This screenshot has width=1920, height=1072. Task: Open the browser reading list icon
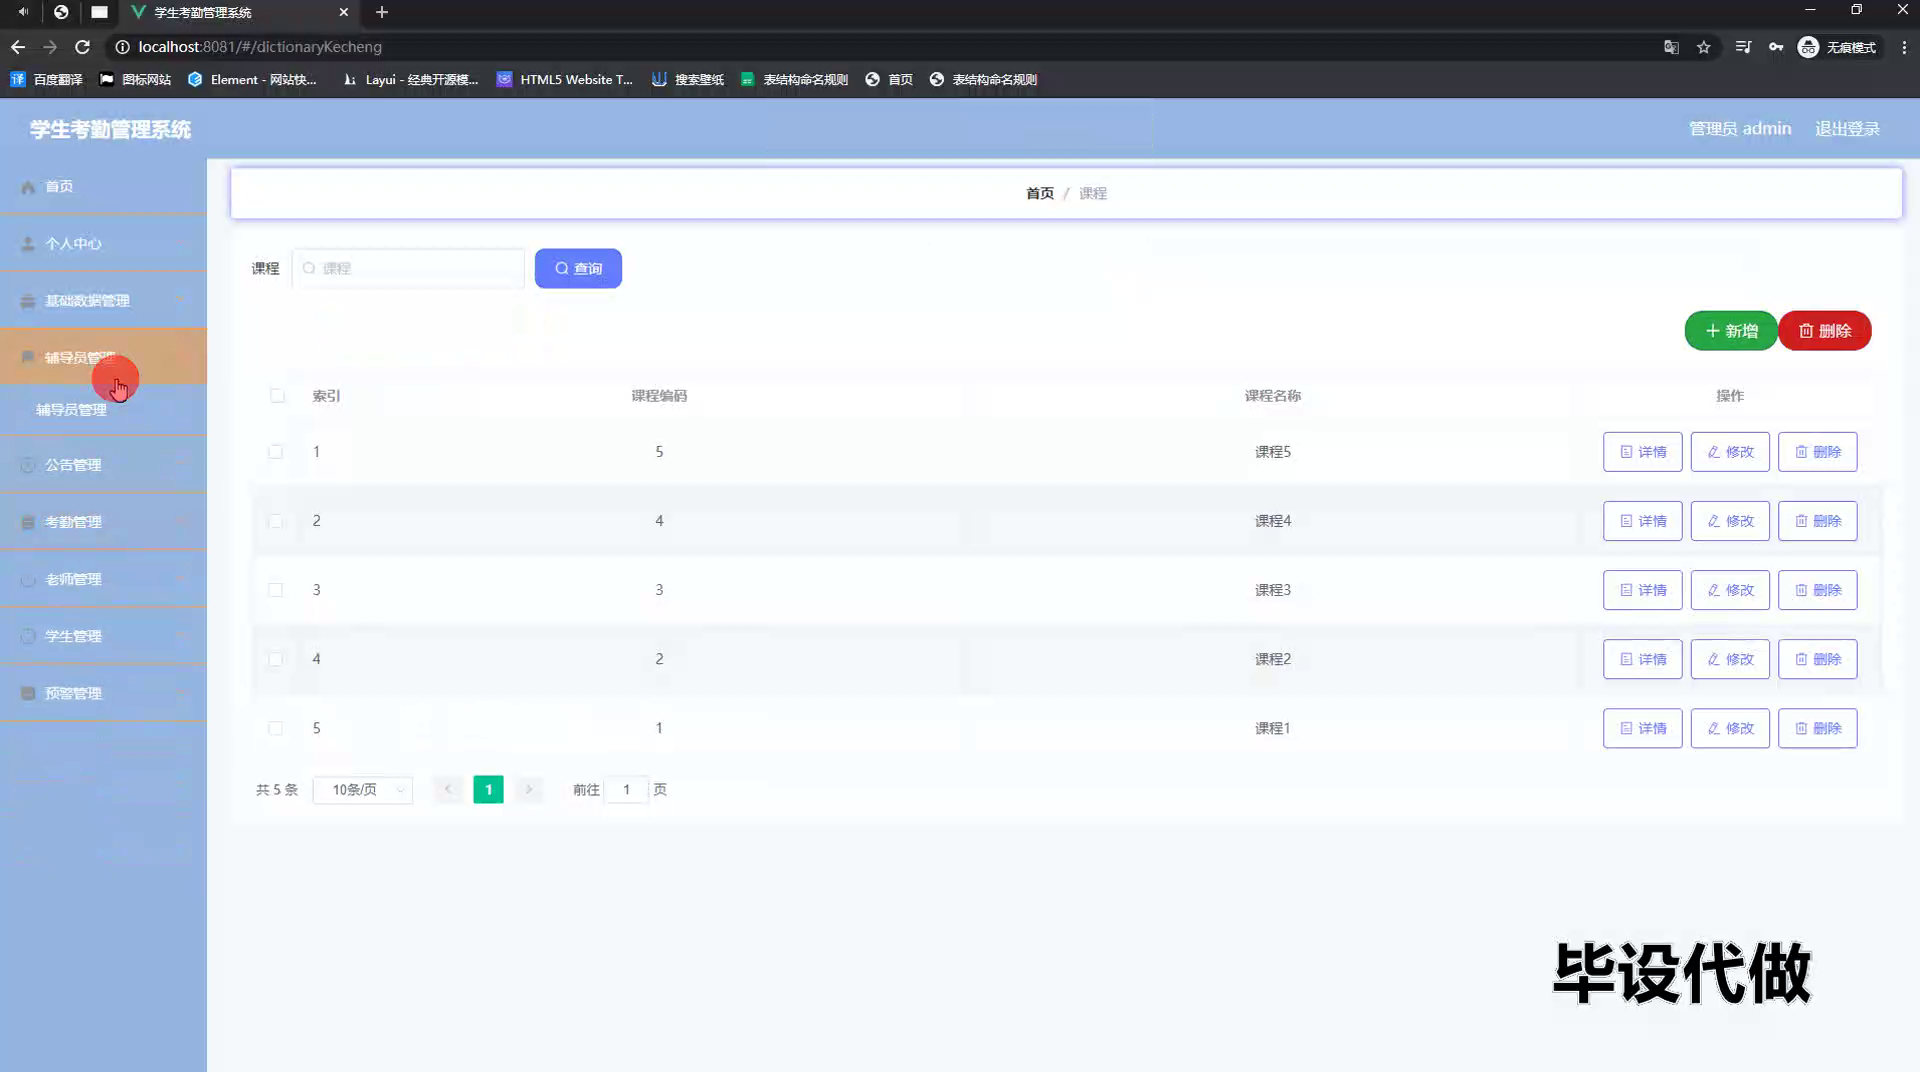1743,47
